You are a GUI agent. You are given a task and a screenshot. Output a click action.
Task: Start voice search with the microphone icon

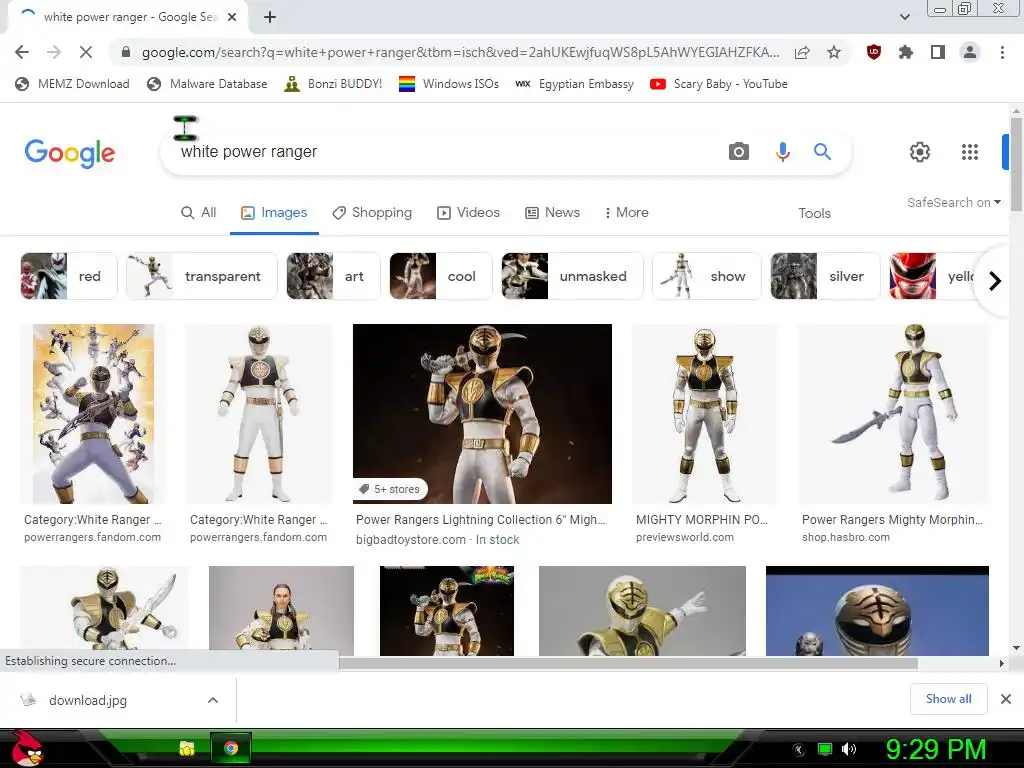point(782,152)
